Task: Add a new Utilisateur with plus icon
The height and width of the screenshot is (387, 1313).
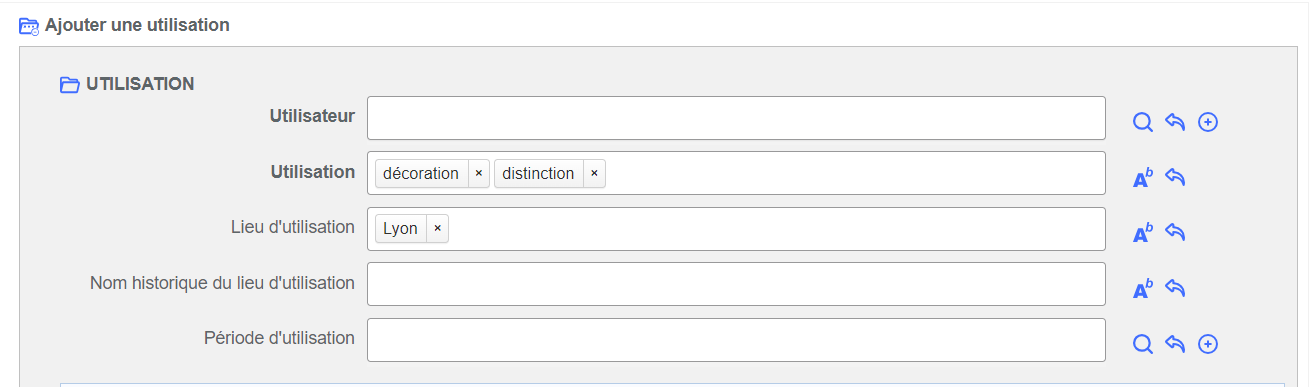Action: click(x=1208, y=122)
